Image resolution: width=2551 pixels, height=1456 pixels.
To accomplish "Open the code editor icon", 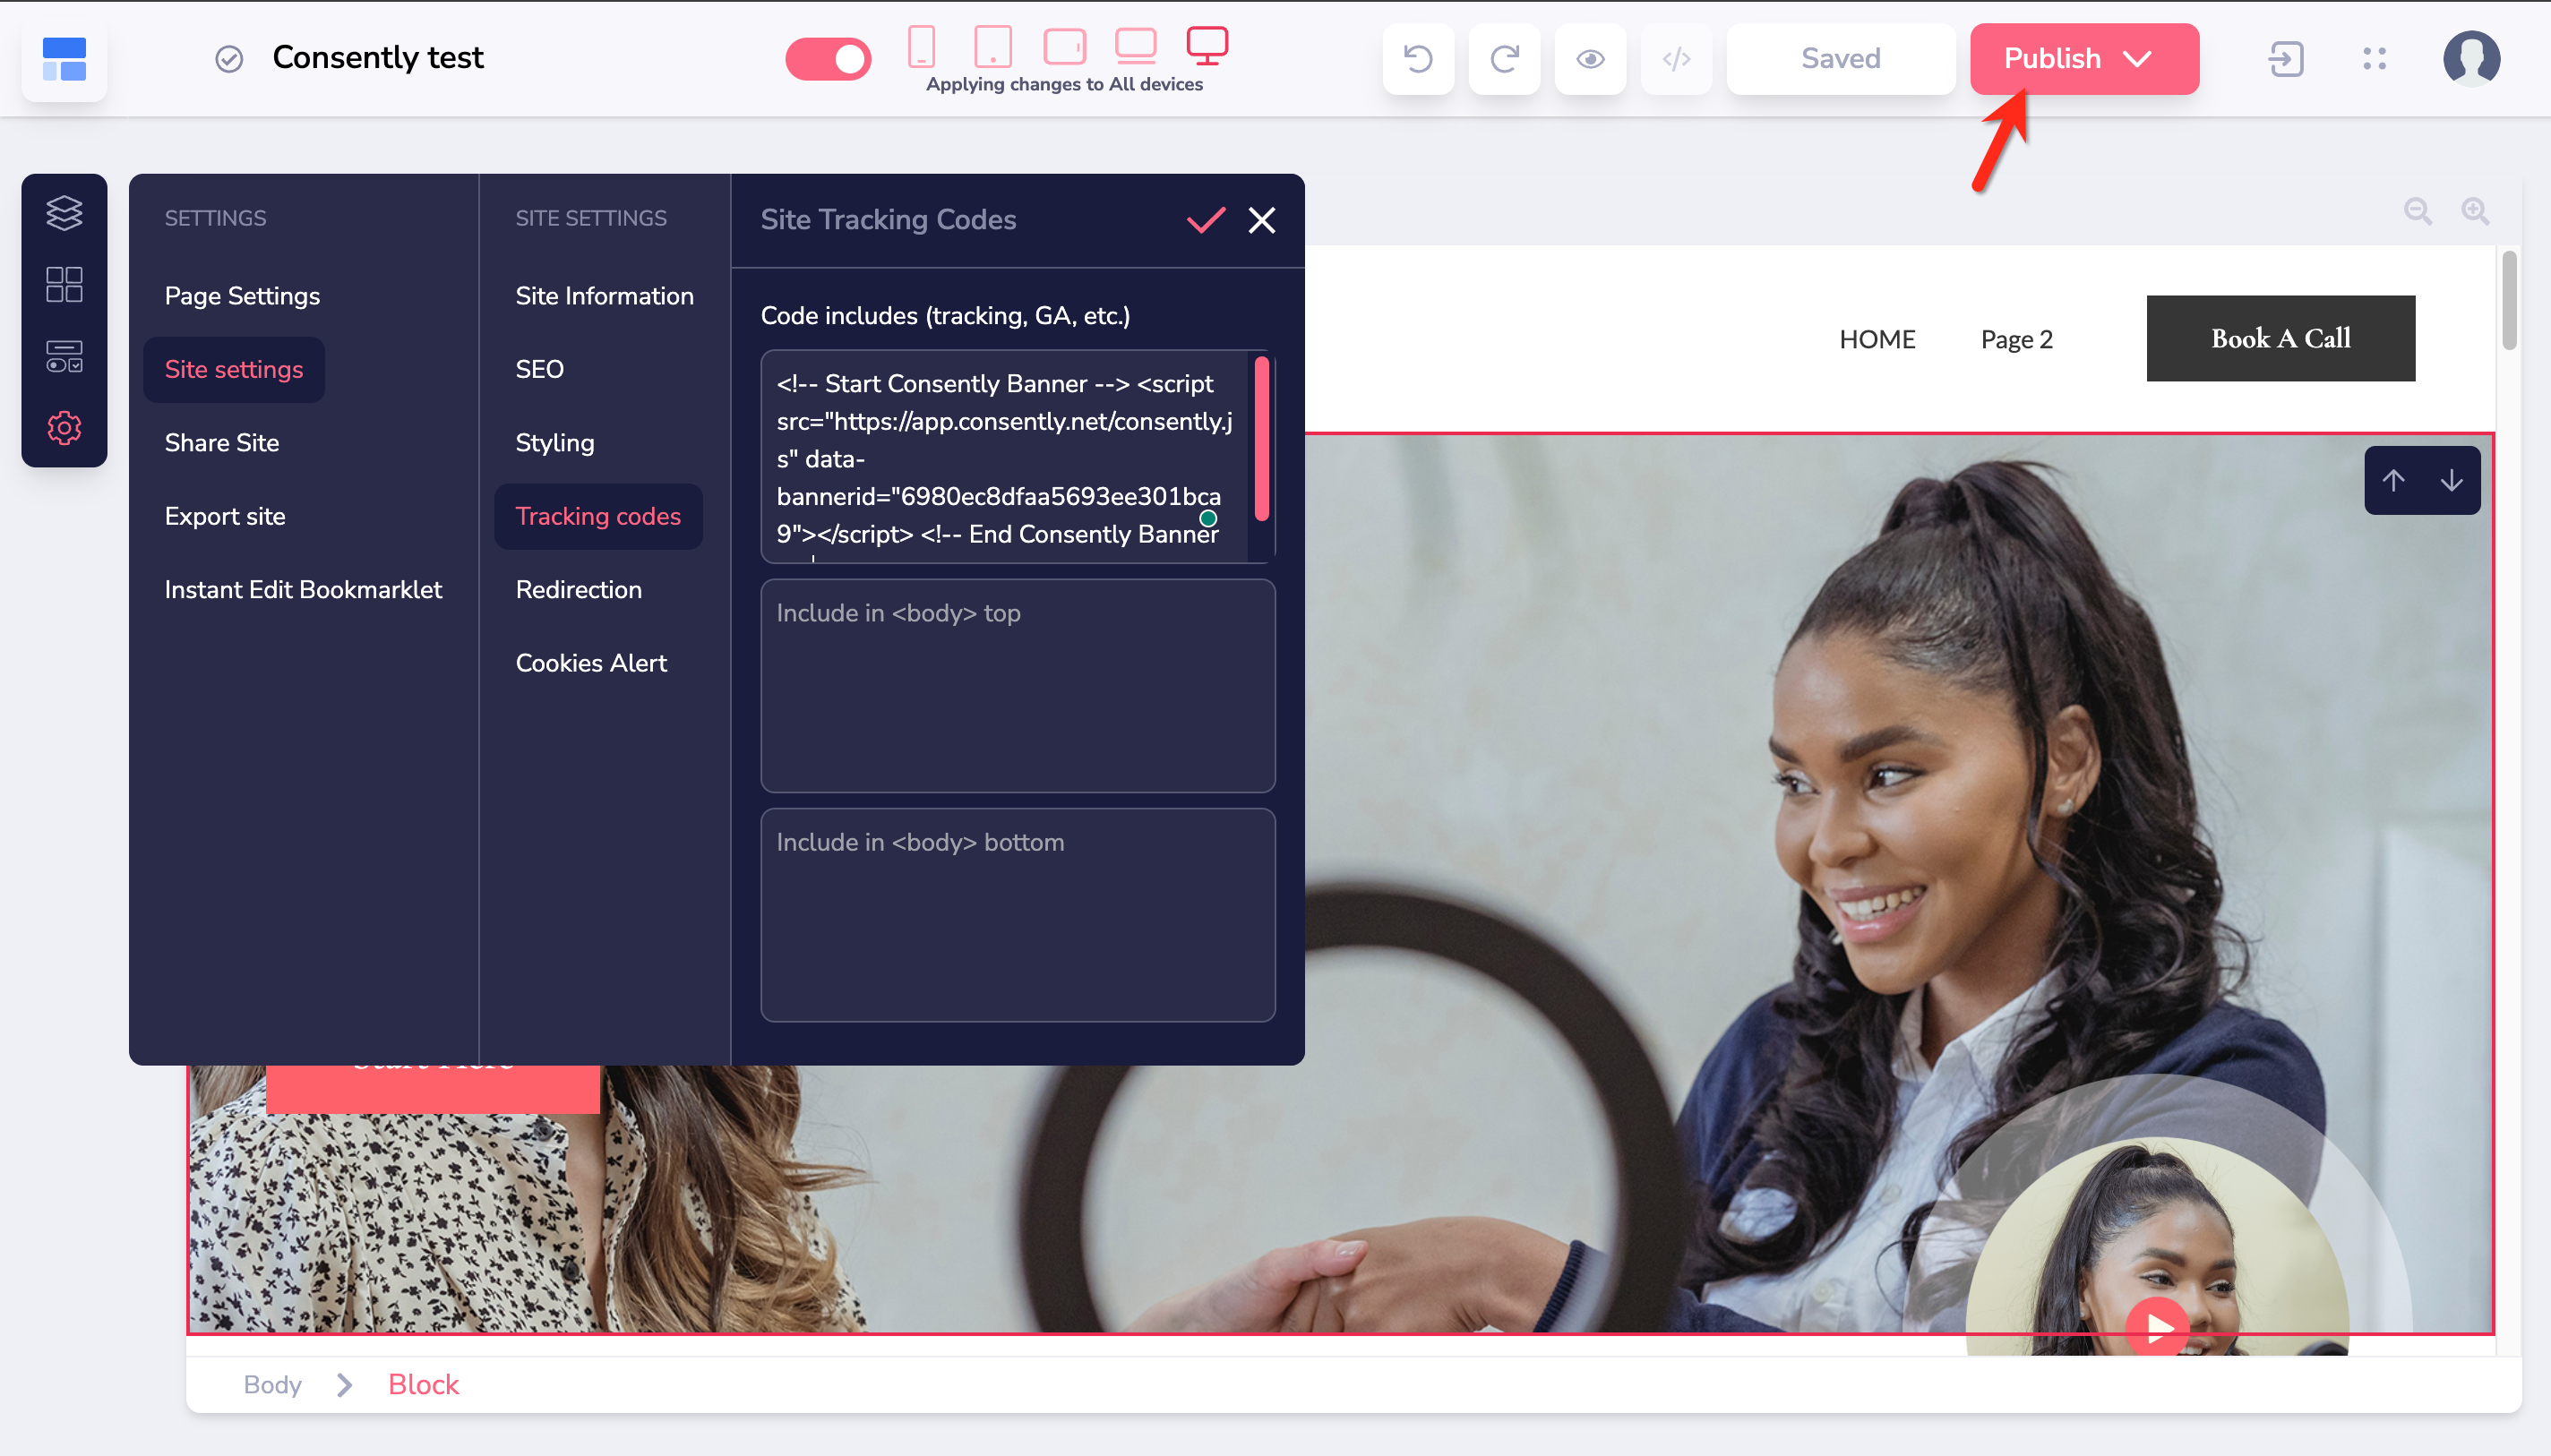I will click(1676, 59).
